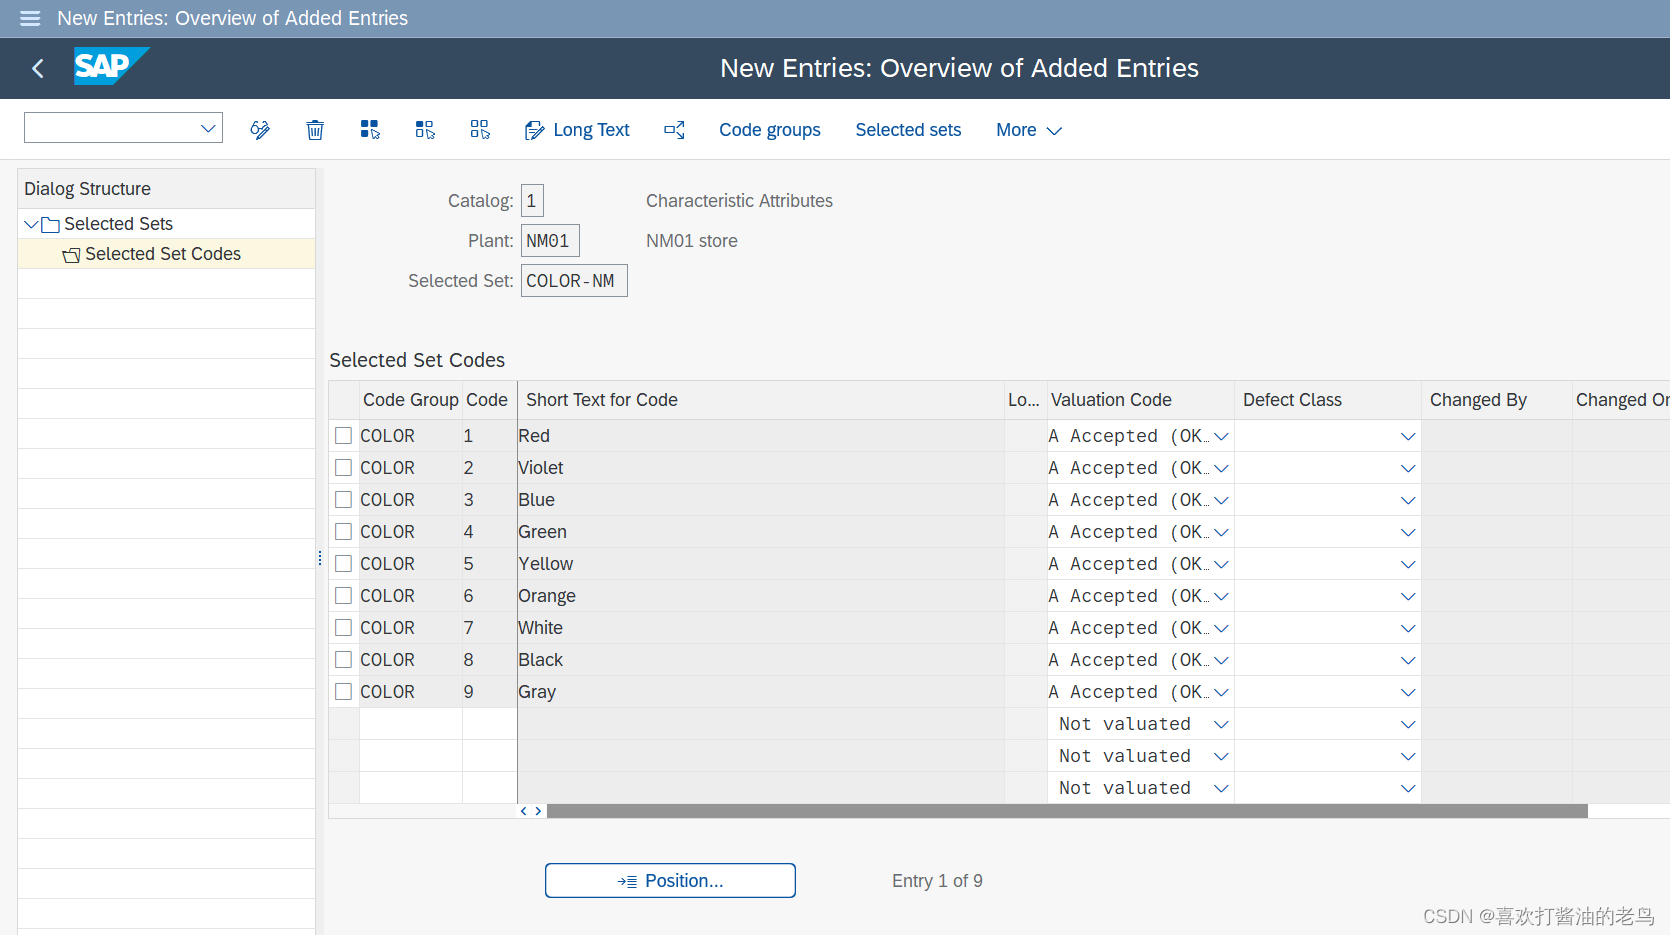
Task: Open the More menu in the toolbar
Action: [1027, 129]
